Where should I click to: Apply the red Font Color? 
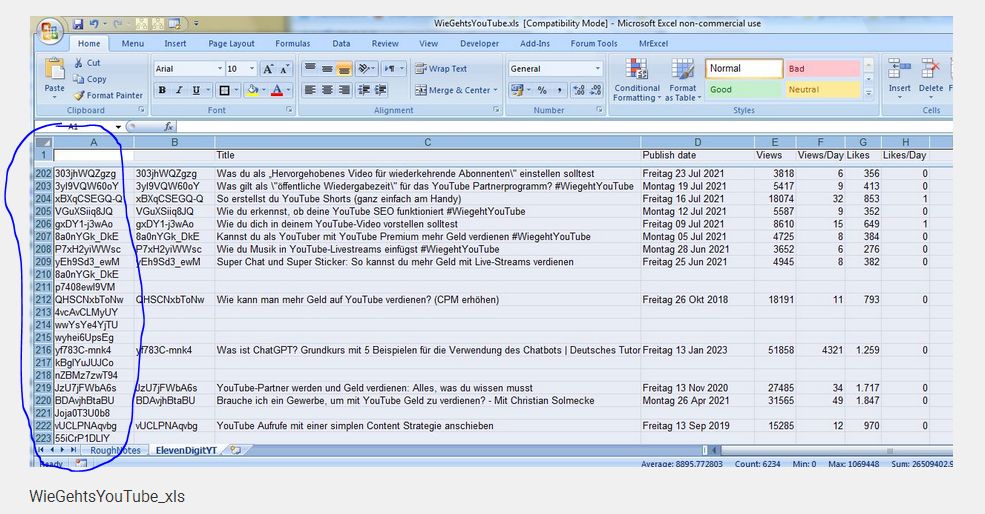click(x=277, y=90)
